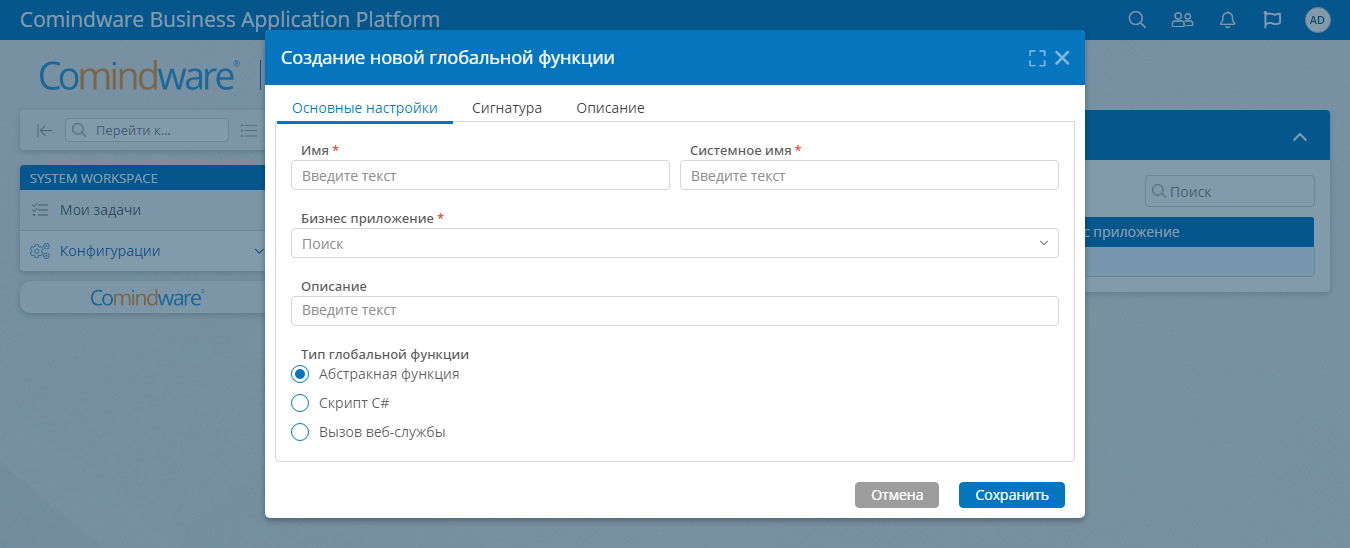The width and height of the screenshot is (1350, 548).
Task: Choose the Скрипт C# radio option
Action: 300,403
